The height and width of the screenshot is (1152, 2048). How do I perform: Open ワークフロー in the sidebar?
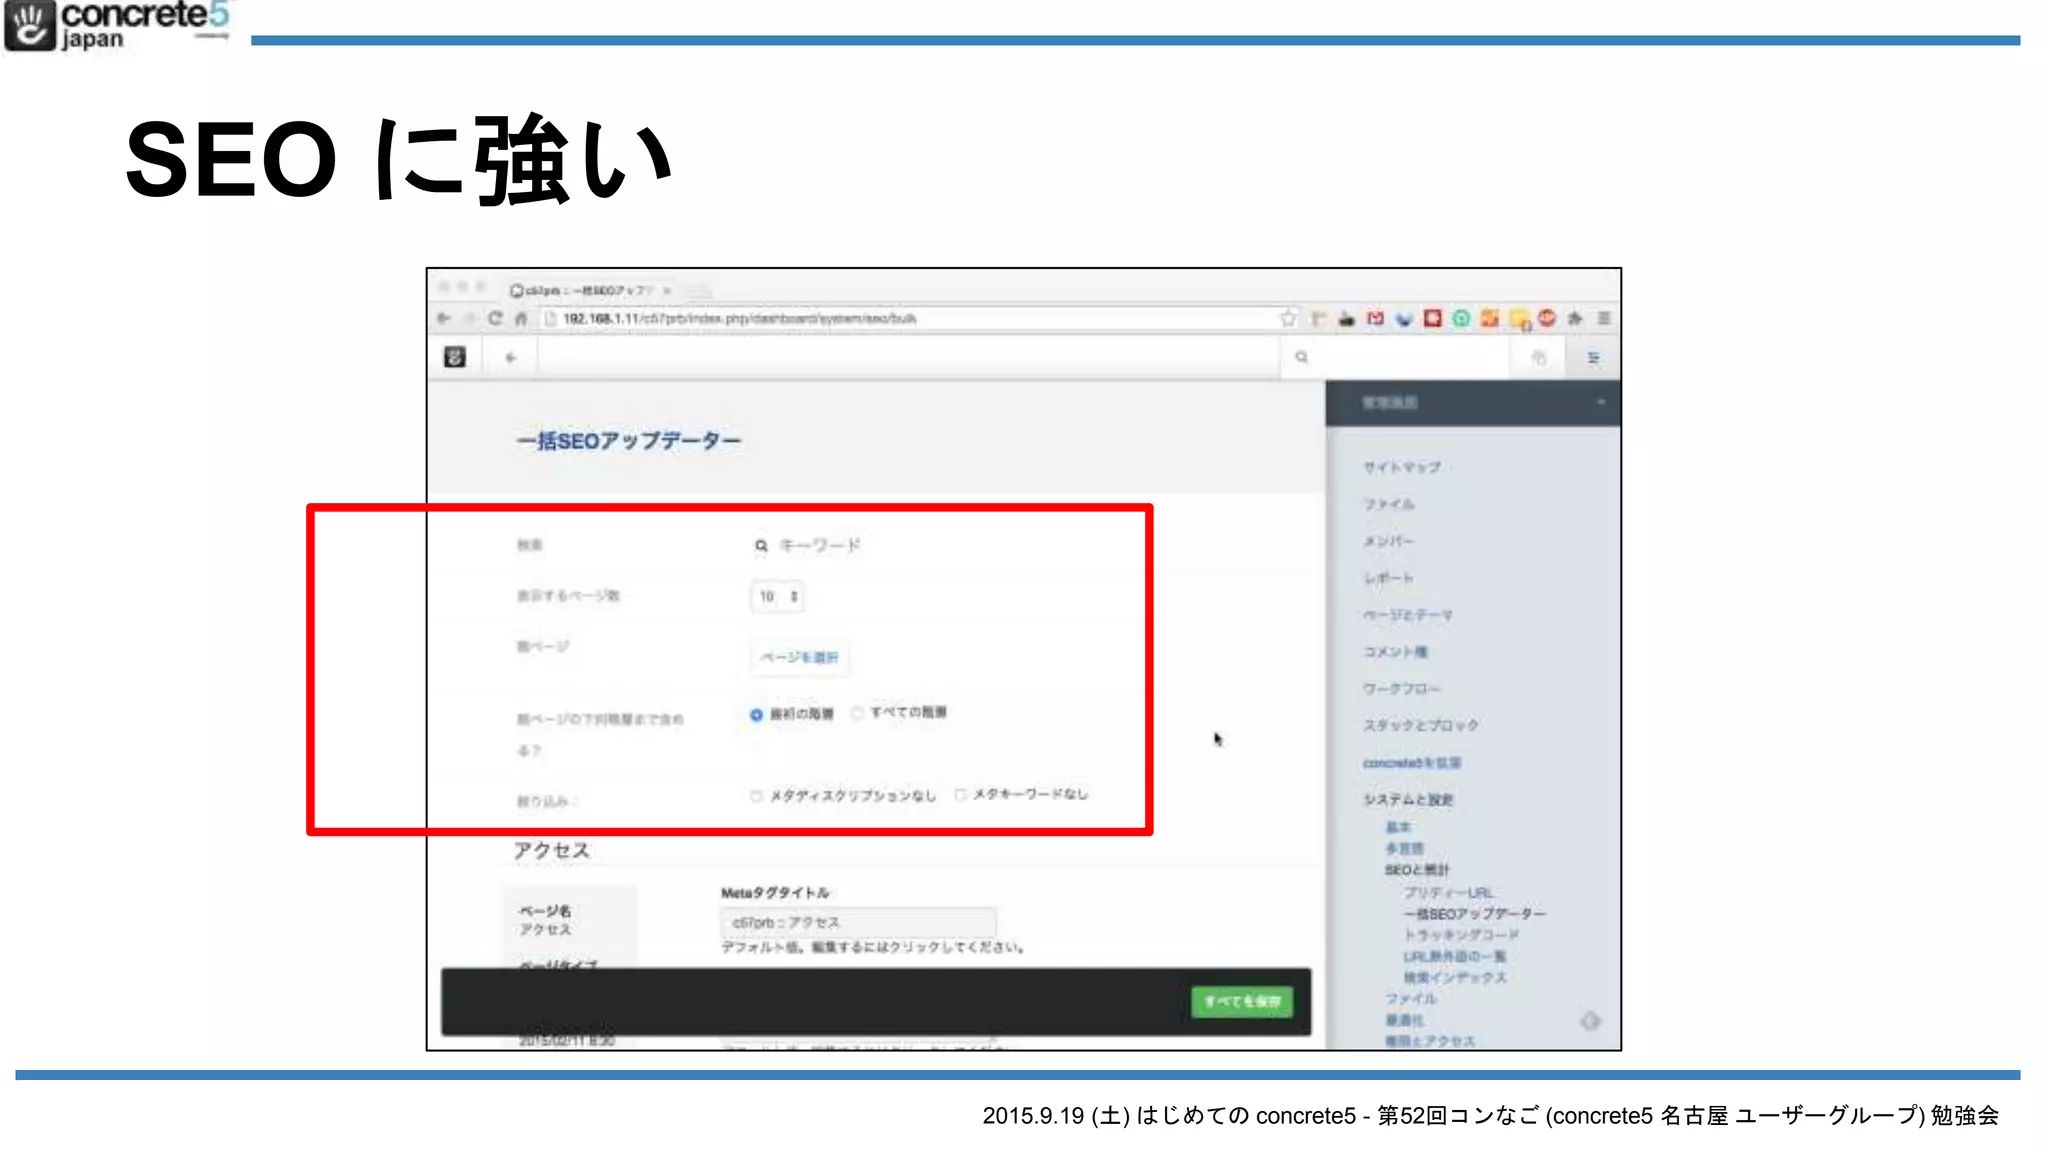click(x=1401, y=689)
